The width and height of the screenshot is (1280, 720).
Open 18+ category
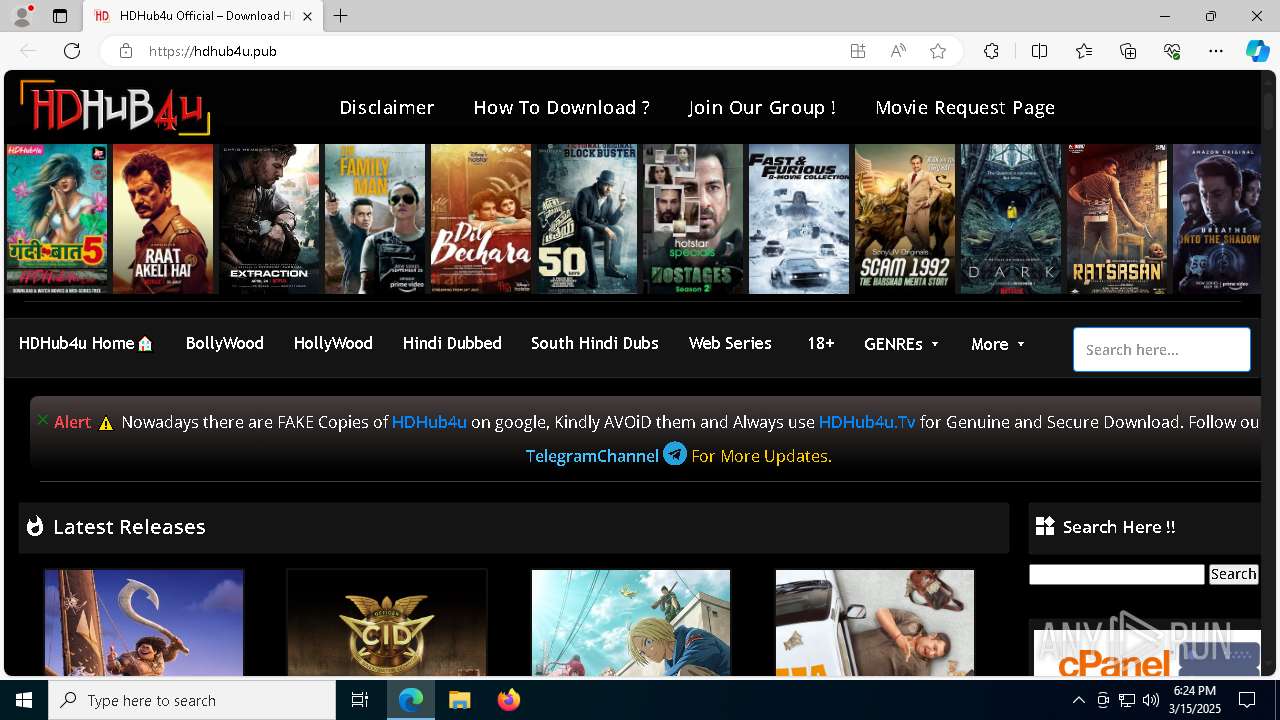coord(820,343)
